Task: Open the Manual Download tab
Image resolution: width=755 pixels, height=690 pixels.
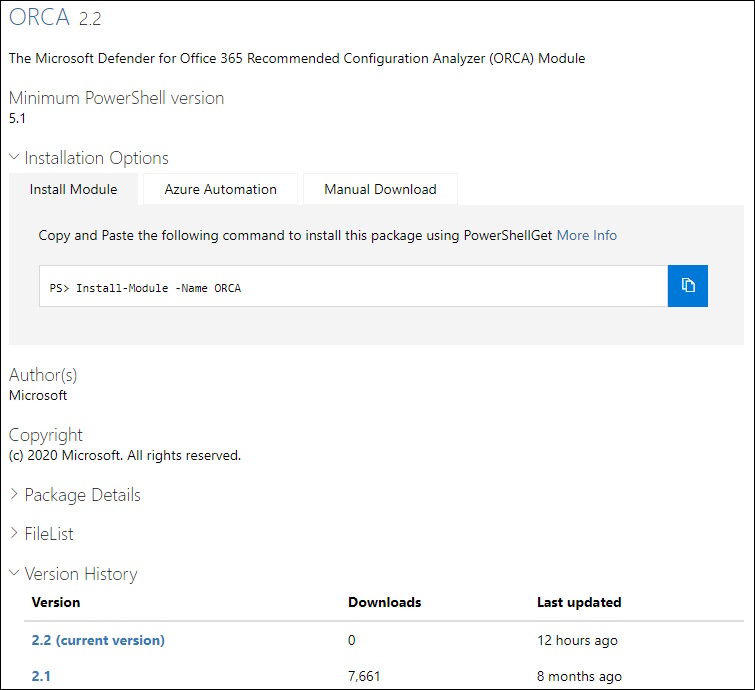Action: pyautogui.click(x=380, y=189)
